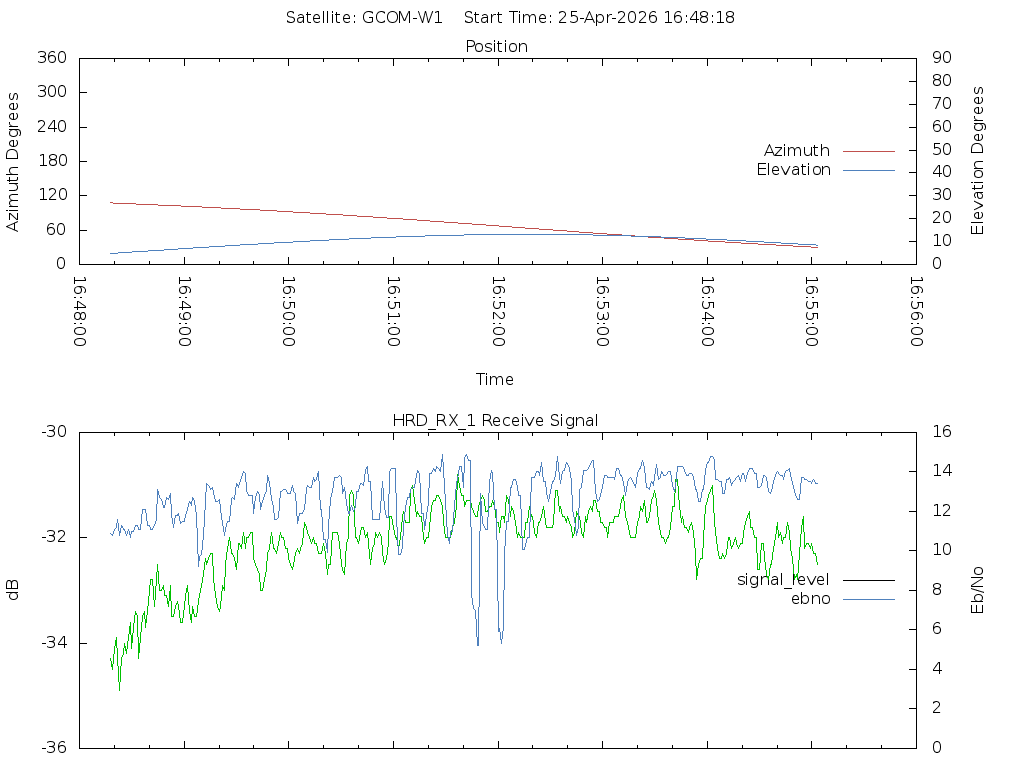Click the Eb/No right axis label

click(x=978, y=590)
